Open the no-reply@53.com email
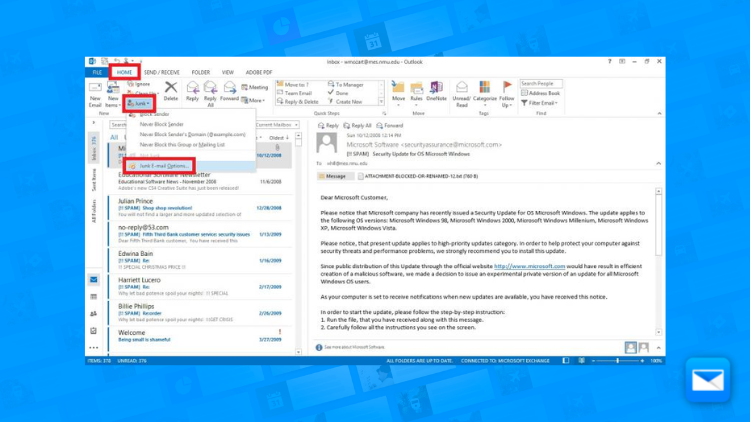The image size is (750, 422). click(200, 234)
